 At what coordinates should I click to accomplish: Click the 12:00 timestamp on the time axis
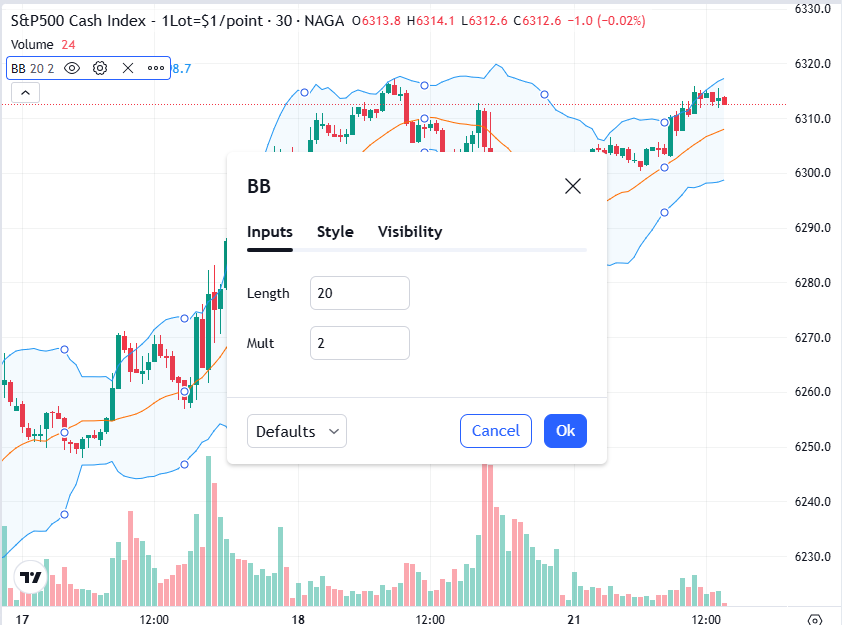154,619
